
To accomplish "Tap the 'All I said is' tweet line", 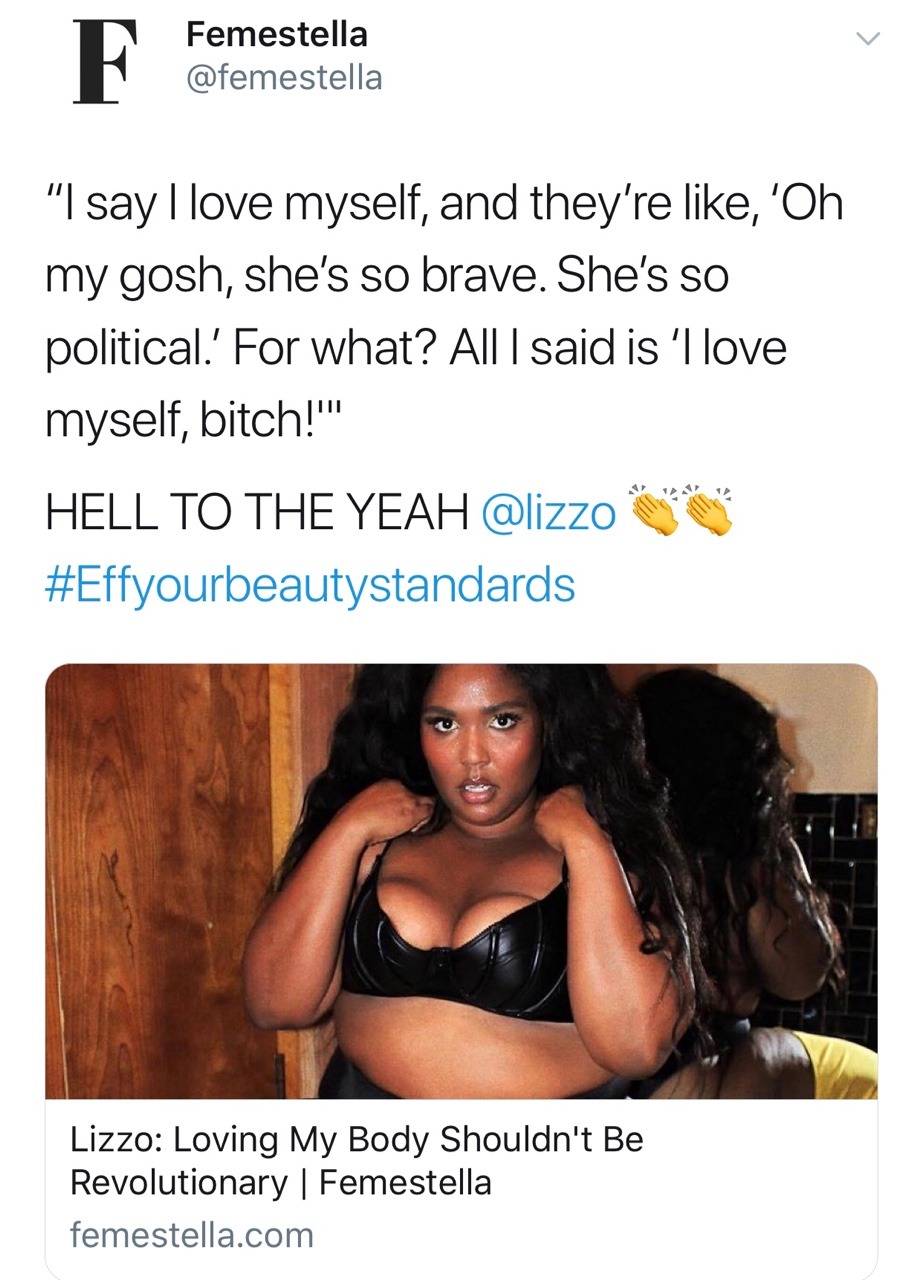I will coord(415,347).
